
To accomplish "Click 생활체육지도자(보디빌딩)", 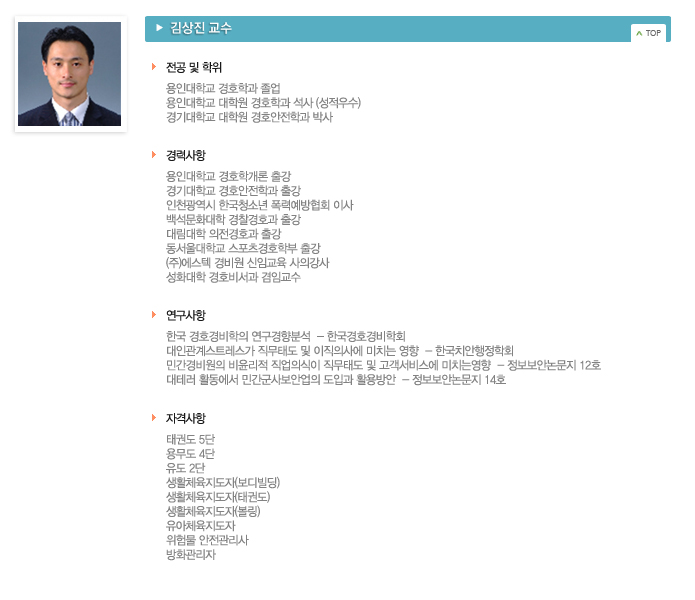I will tap(223, 483).
